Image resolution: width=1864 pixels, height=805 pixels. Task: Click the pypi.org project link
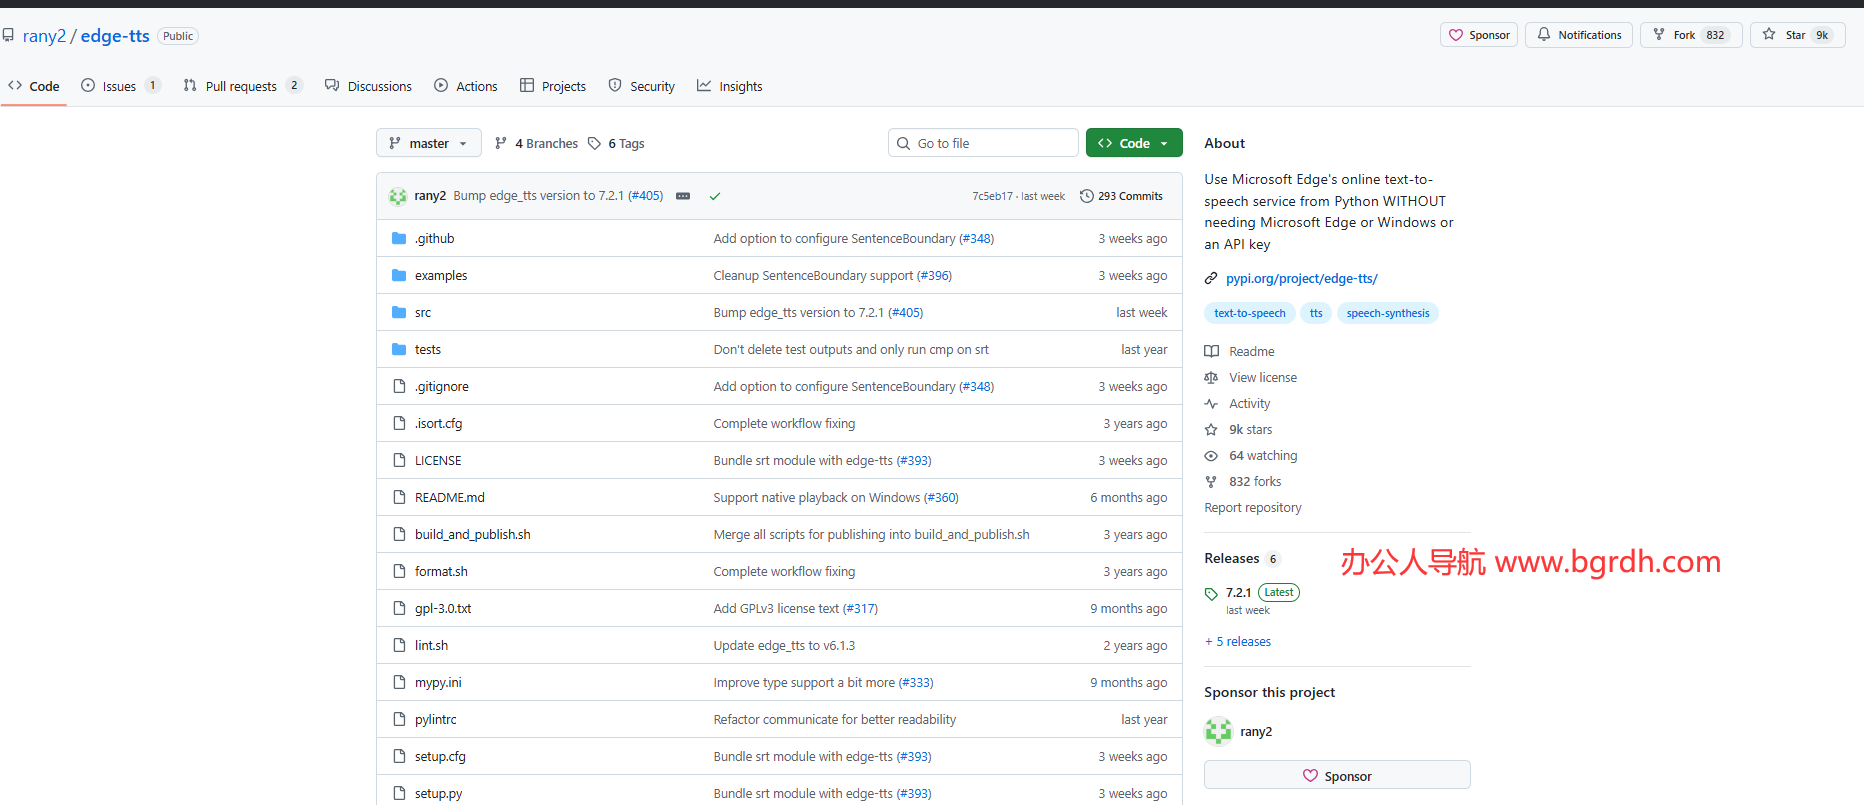[x=1301, y=278]
